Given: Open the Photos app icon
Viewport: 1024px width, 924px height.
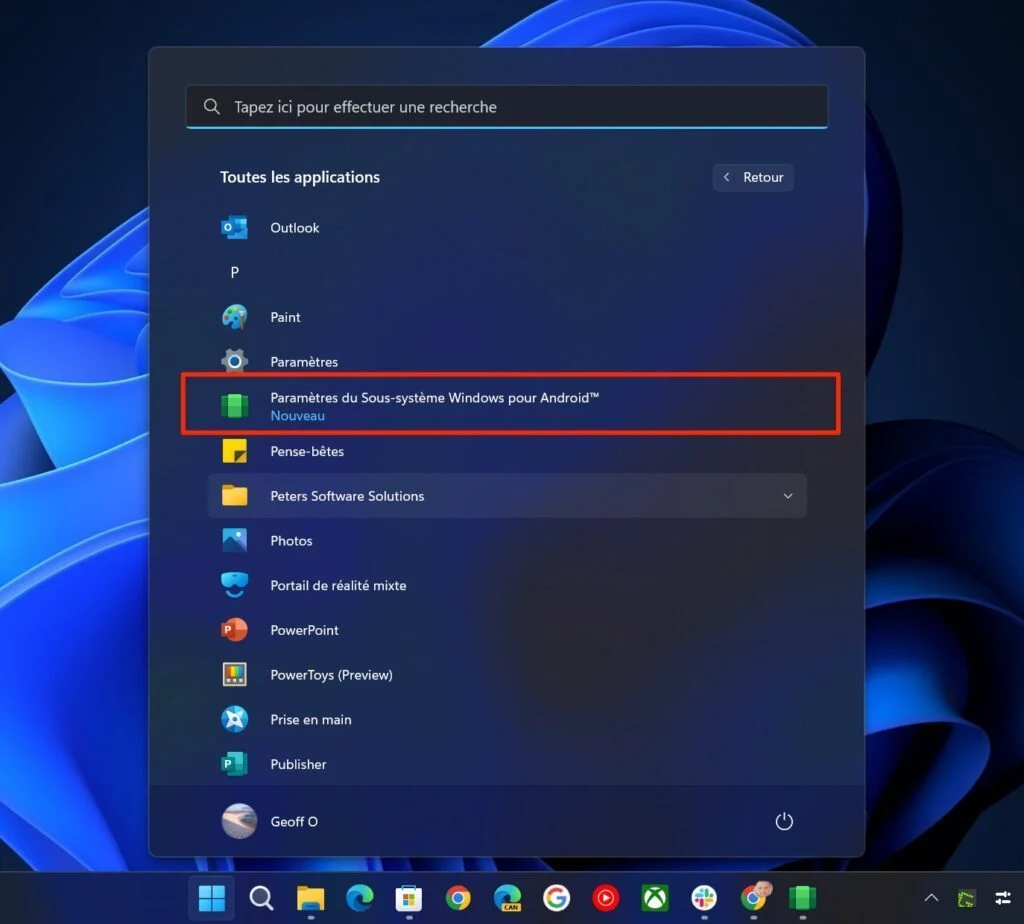Looking at the screenshot, I should pos(234,540).
